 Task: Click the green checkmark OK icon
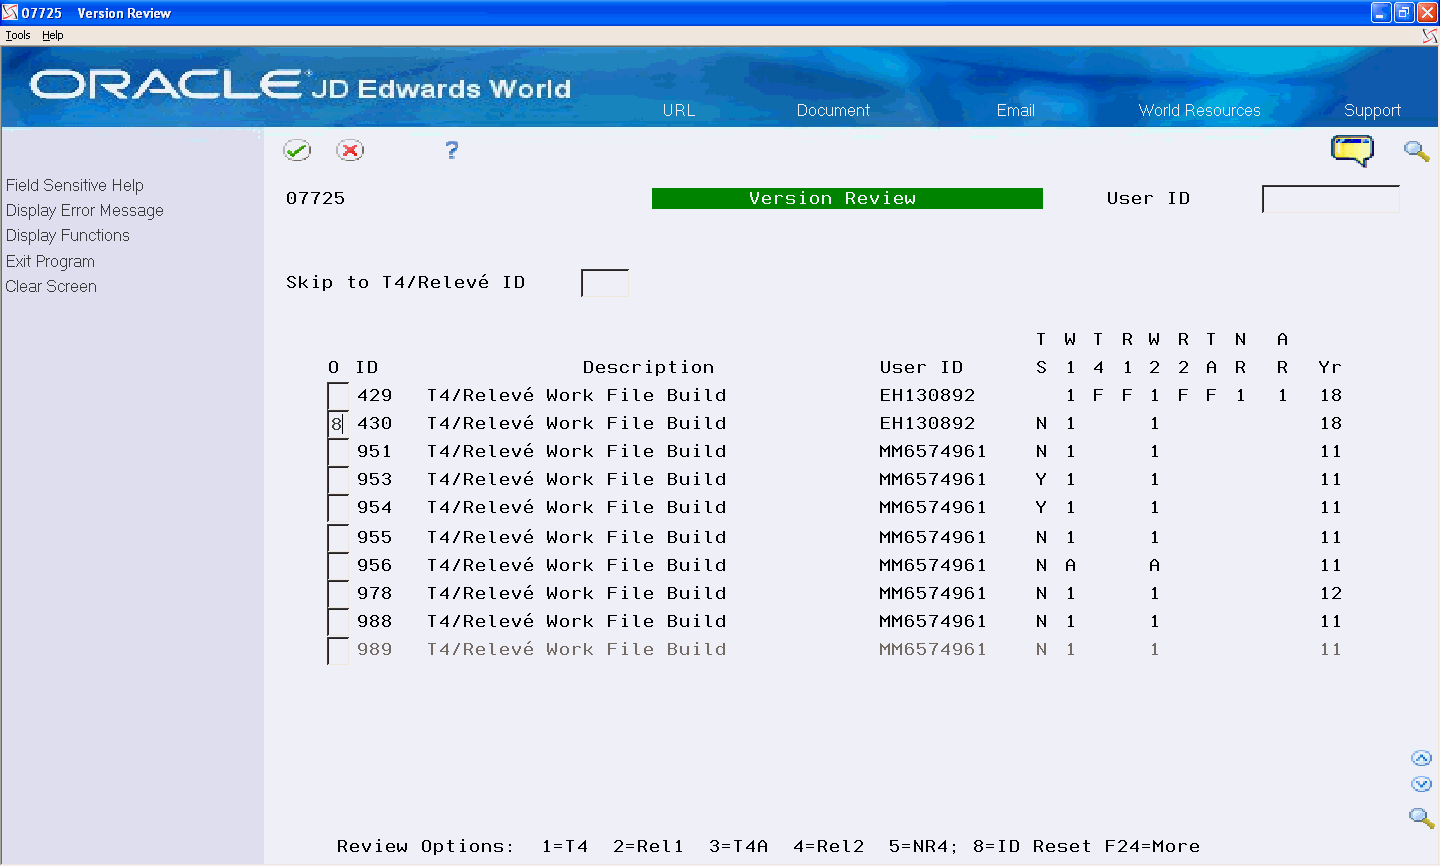click(297, 150)
